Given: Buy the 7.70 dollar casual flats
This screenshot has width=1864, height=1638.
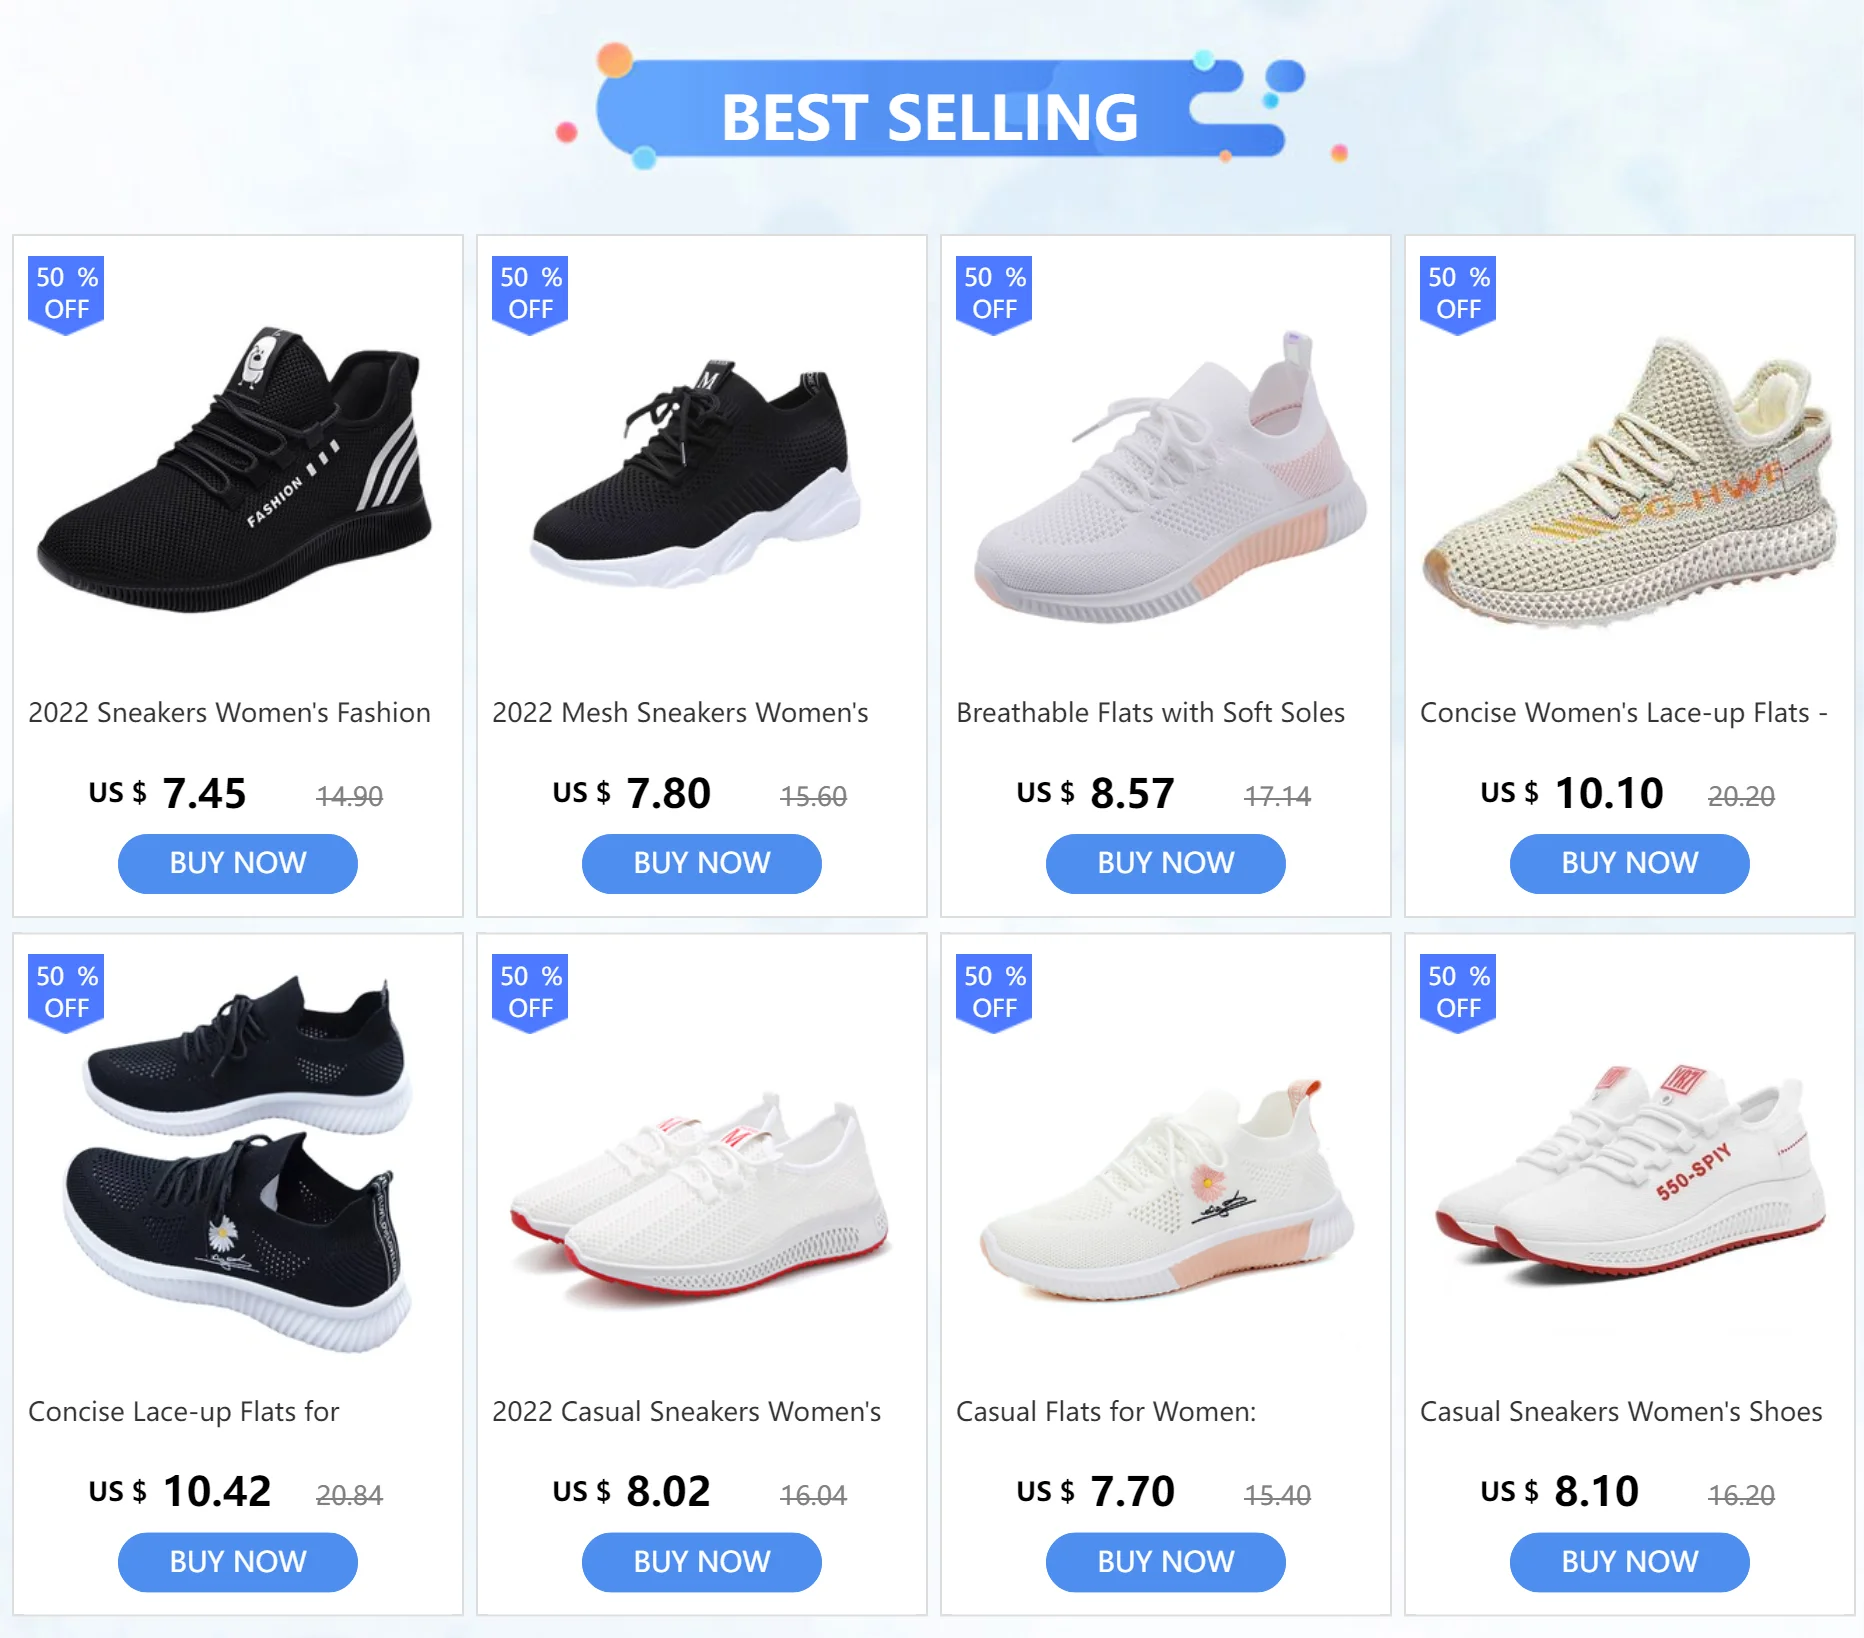Looking at the screenshot, I should [x=1166, y=1562].
